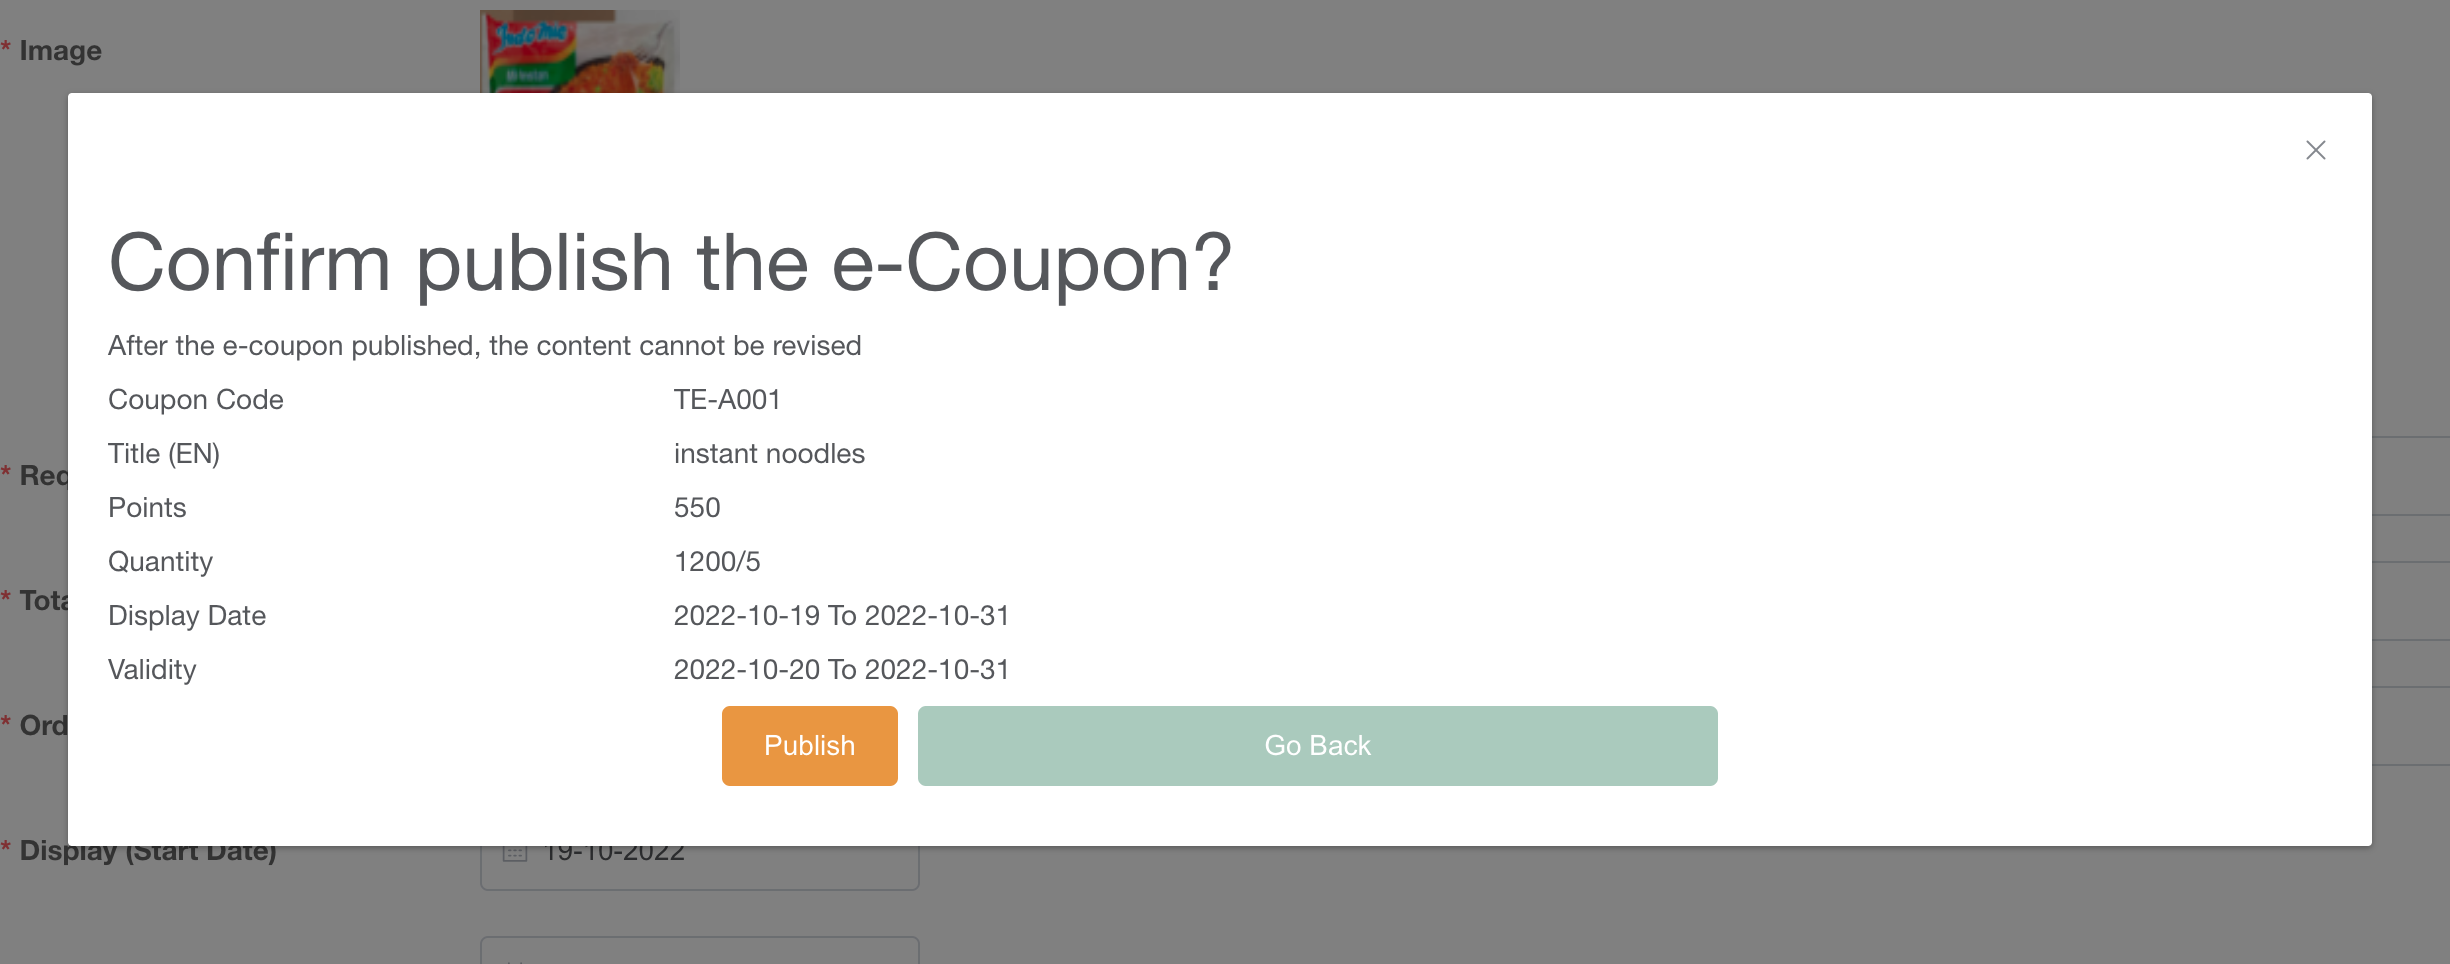Select the instant noodles image thumbnail

point(578,52)
